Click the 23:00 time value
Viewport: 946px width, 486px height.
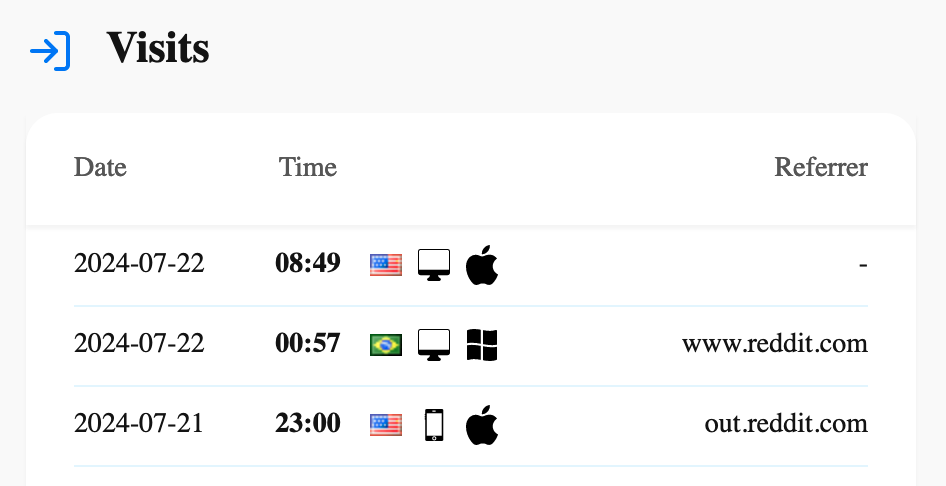(308, 424)
